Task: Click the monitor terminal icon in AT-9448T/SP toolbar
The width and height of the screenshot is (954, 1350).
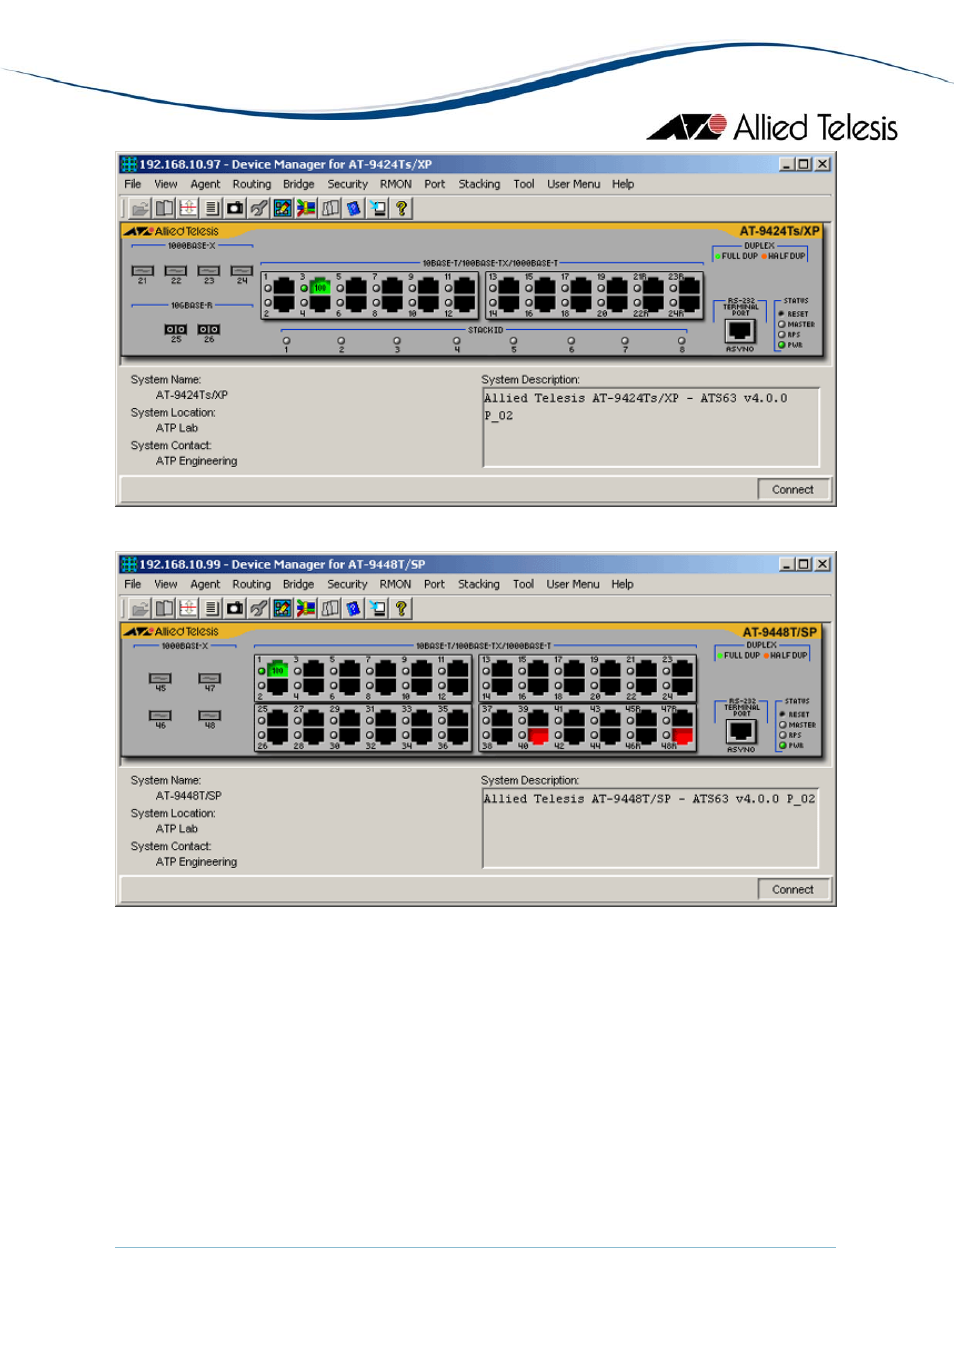Action: [378, 608]
